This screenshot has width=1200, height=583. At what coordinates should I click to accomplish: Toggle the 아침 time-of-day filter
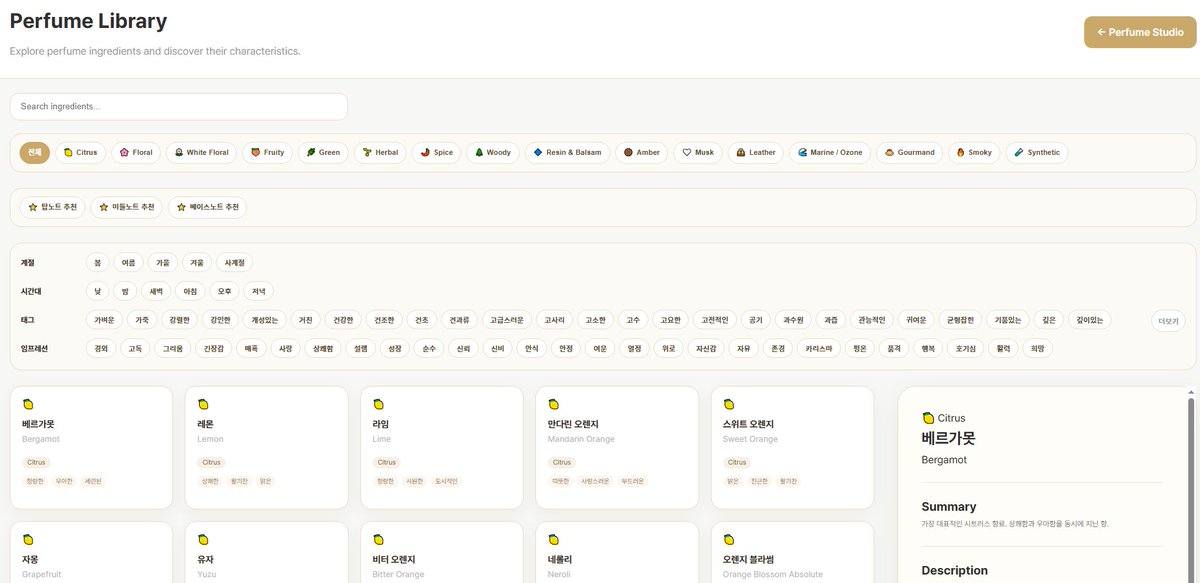click(190, 291)
